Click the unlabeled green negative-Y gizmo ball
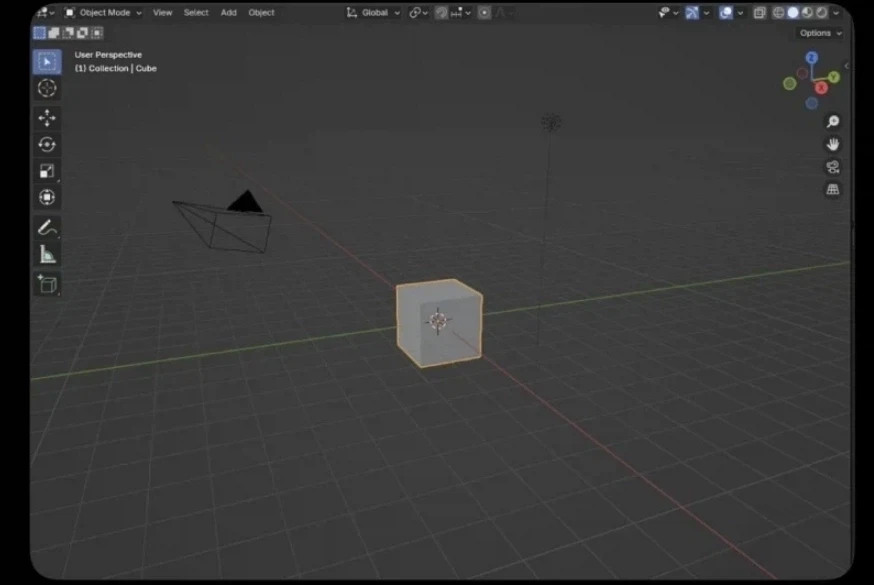This screenshot has width=874, height=585. pos(790,84)
